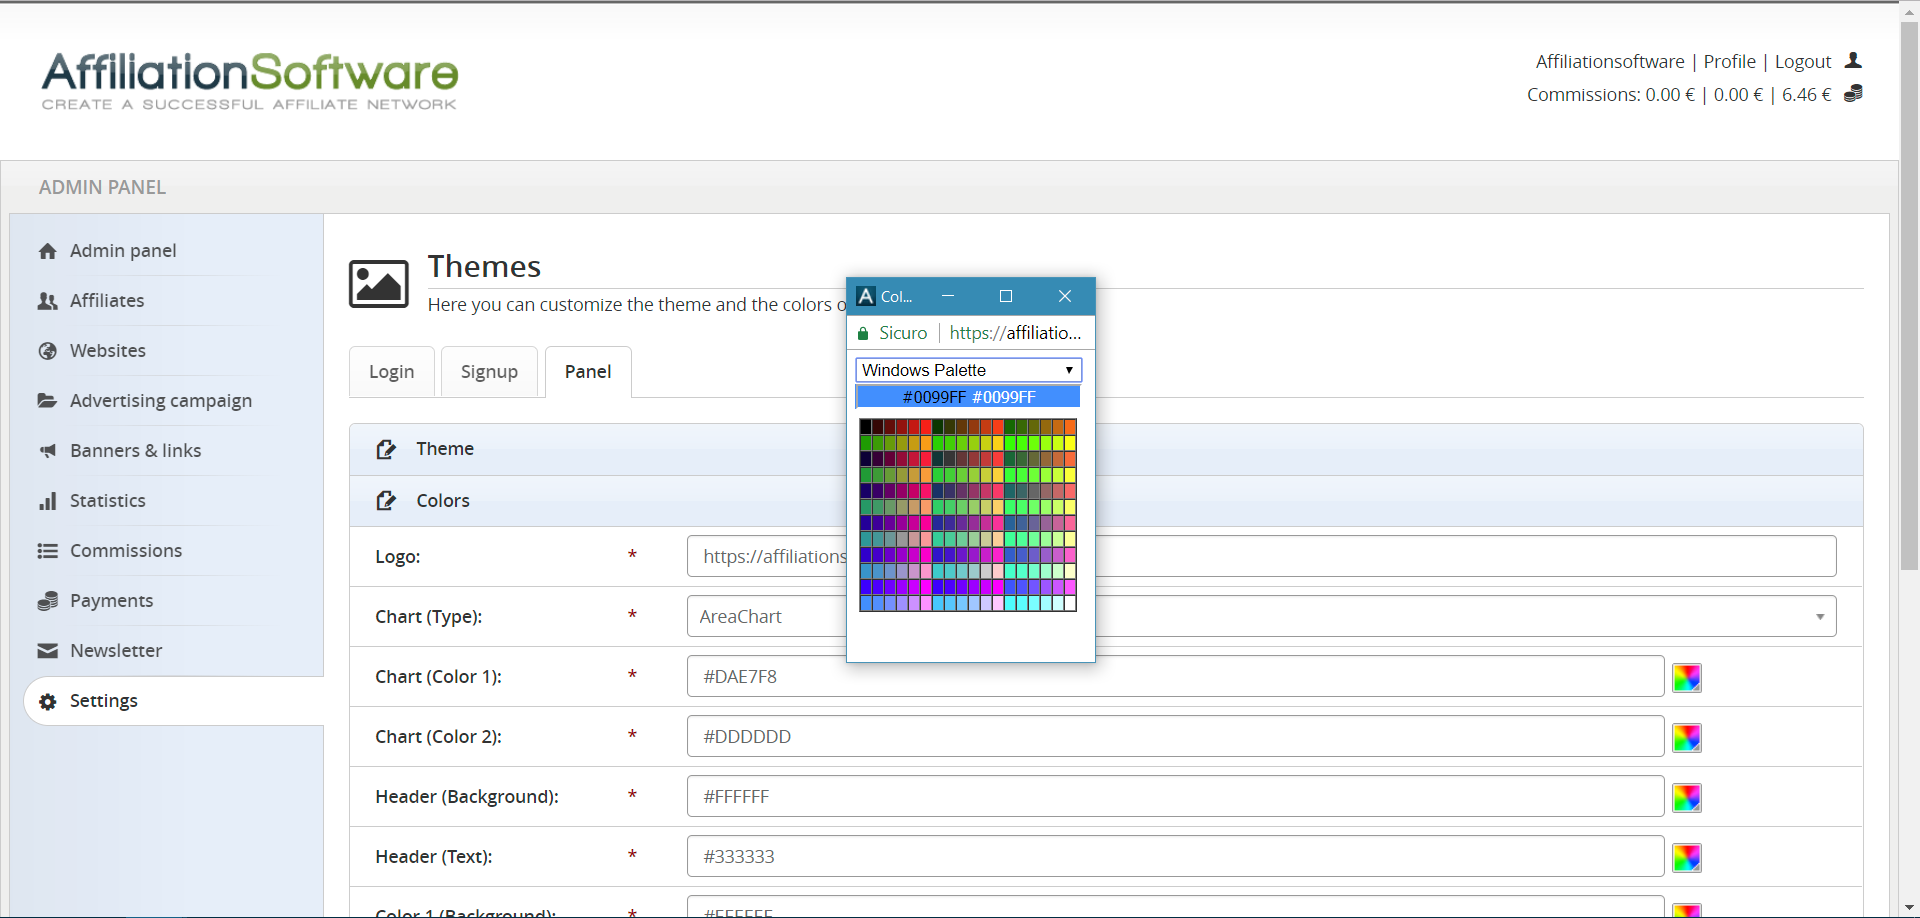
Task: Open Affiliates in the sidebar
Action: (x=107, y=301)
